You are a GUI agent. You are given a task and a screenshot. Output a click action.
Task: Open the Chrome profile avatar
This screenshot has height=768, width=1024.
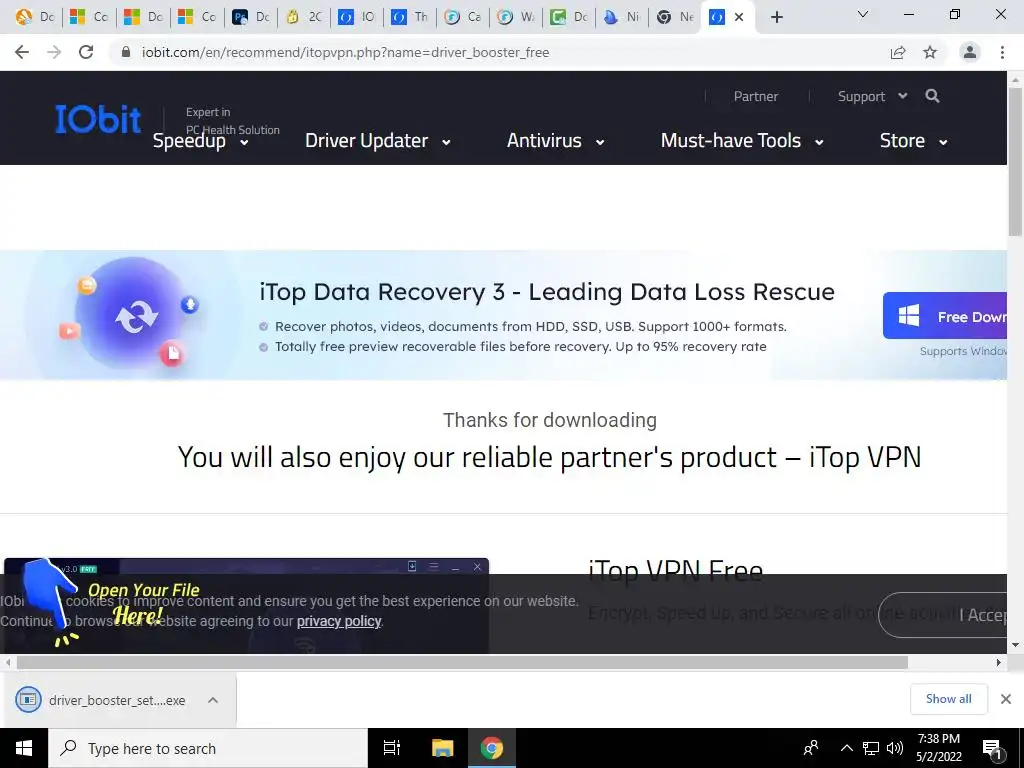click(970, 52)
